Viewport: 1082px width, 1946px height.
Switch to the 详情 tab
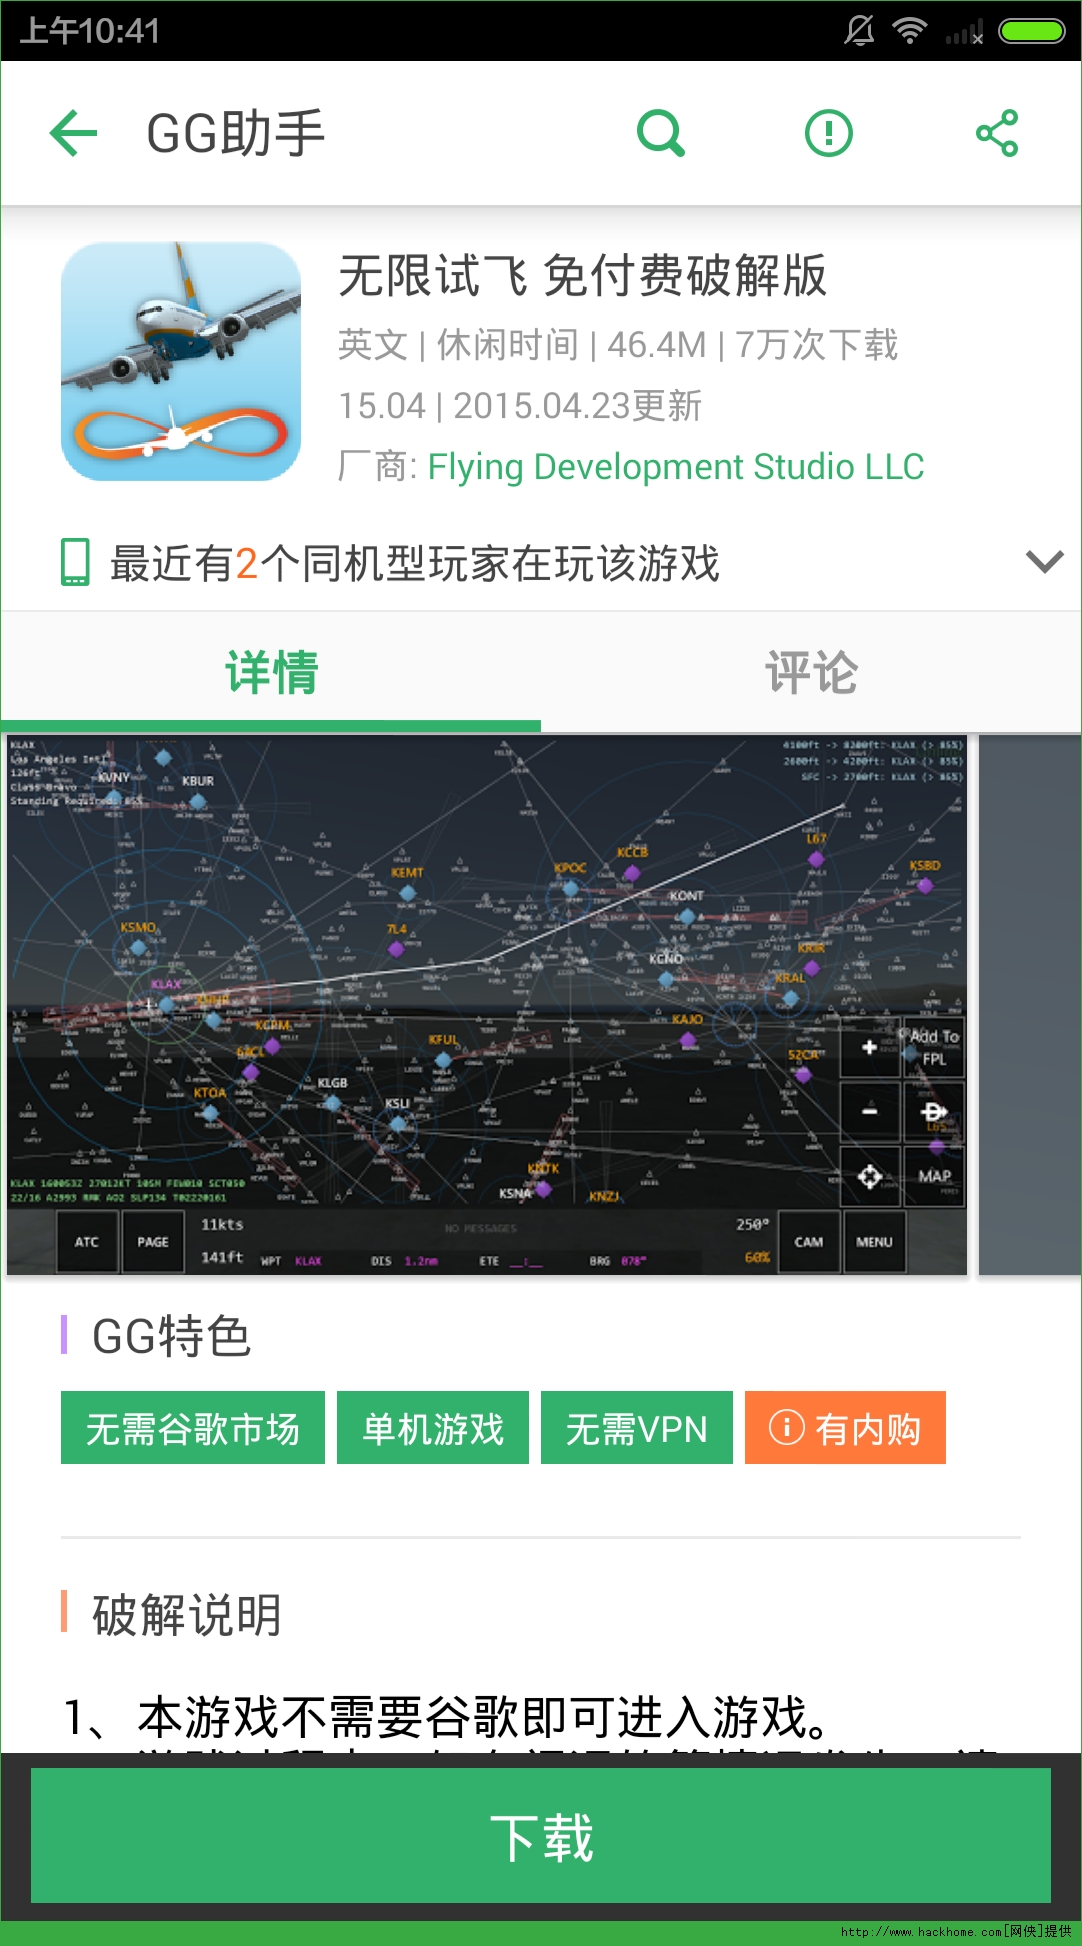point(271,672)
